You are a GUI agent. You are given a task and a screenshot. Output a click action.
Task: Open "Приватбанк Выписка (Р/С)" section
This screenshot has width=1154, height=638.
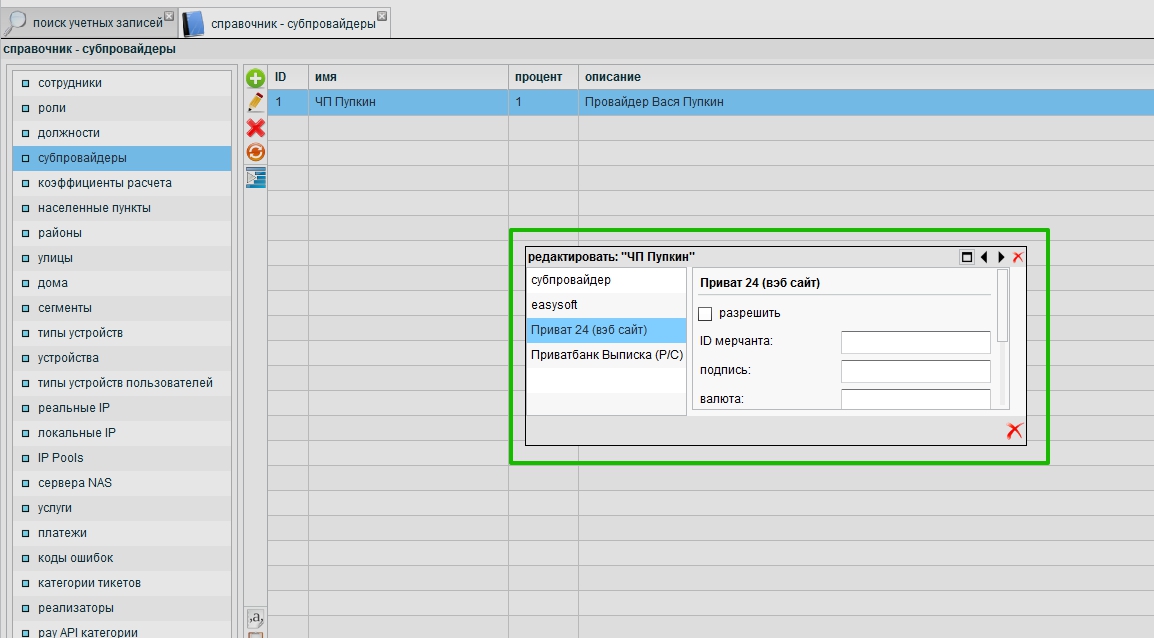606,355
